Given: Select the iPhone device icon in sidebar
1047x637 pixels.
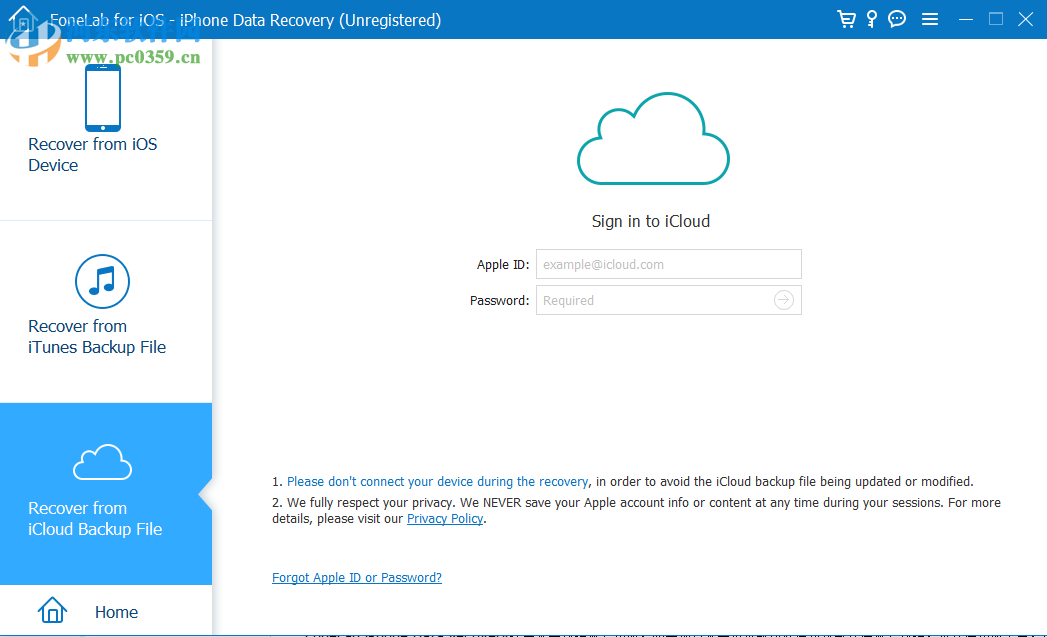Looking at the screenshot, I should 102,97.
